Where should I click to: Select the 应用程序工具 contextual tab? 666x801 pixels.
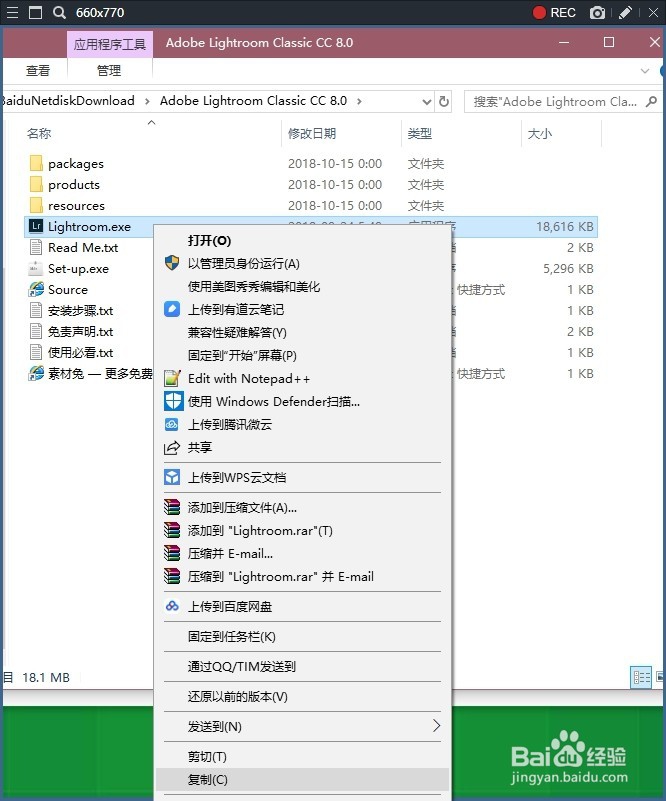coord(110,44)
